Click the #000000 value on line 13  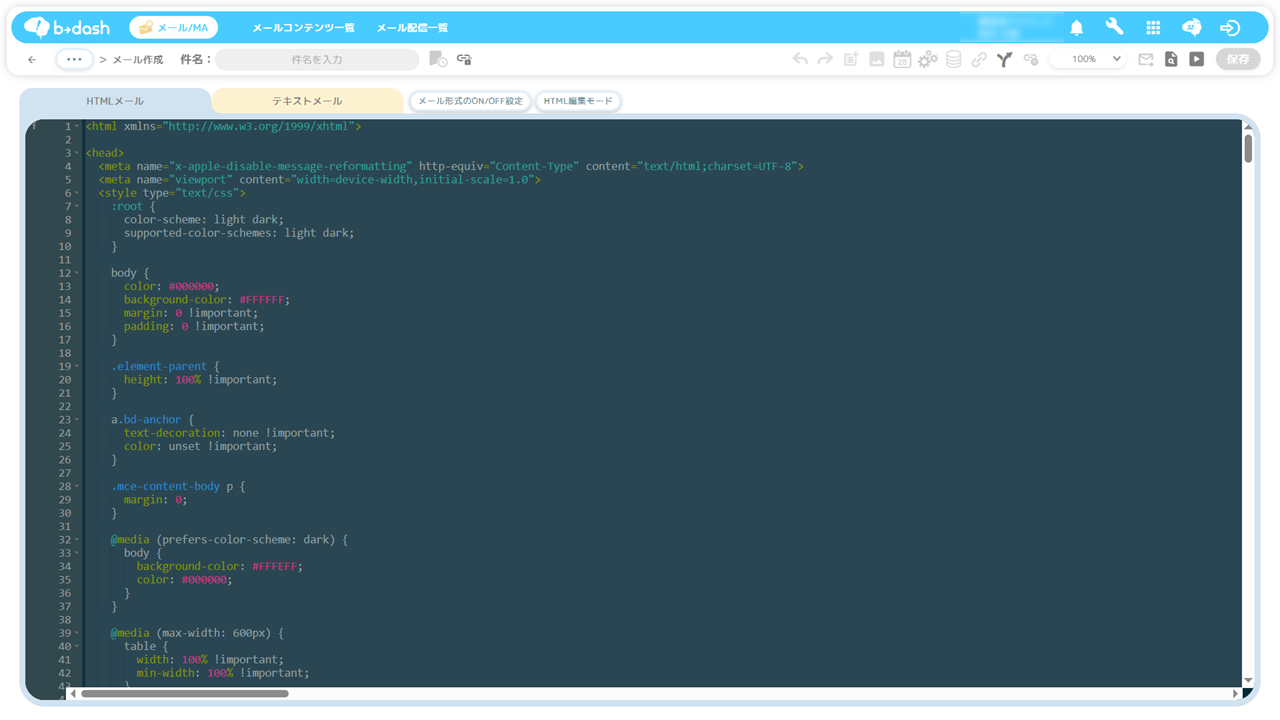tap(193, 286)
